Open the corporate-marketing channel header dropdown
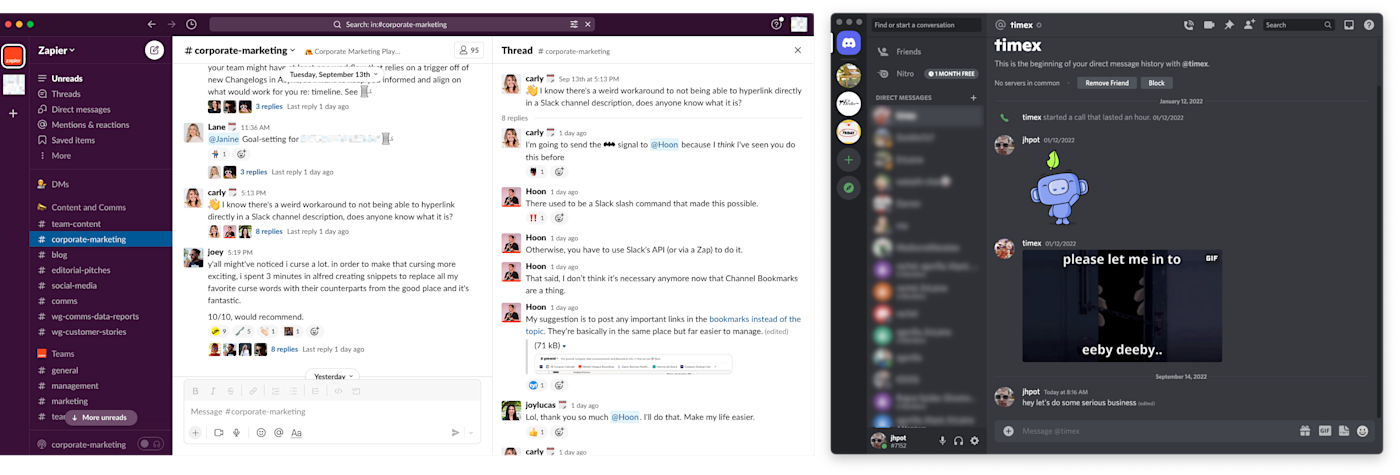The width and height of the screenshot is (1400, 475). click(x=240, y=50)
